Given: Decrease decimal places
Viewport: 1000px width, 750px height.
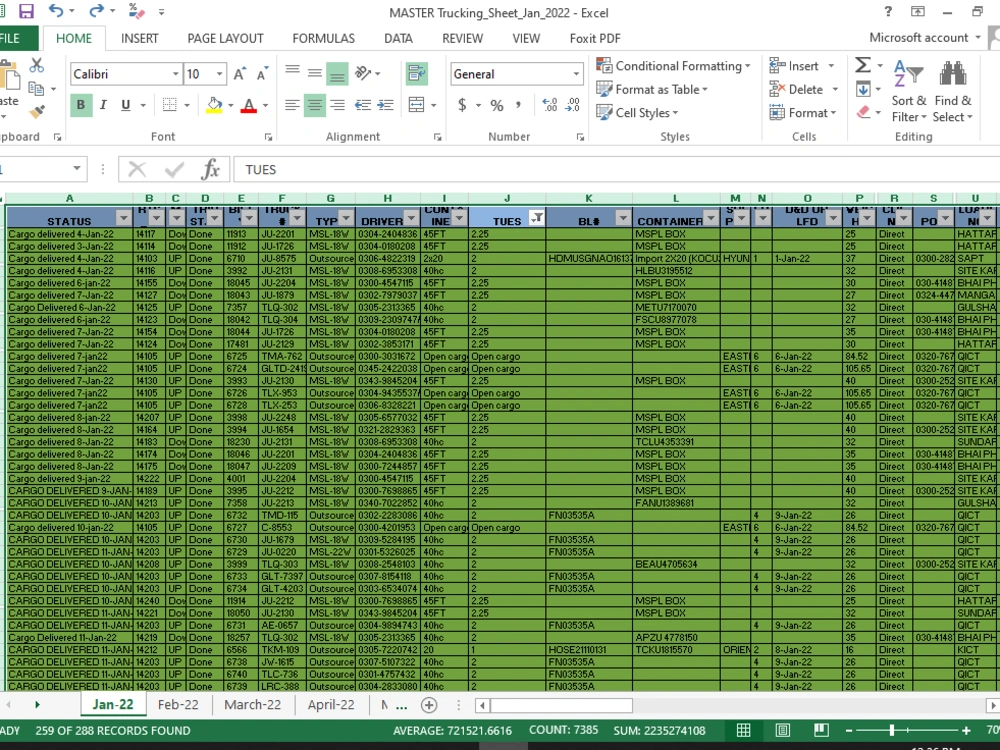Looking at the screenshot, I should [573, 105].
